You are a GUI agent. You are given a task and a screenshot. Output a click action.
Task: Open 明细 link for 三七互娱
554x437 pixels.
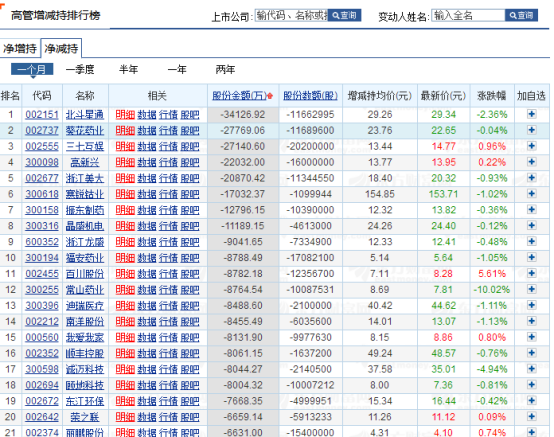pyautogui.click(x=125, y=146)
